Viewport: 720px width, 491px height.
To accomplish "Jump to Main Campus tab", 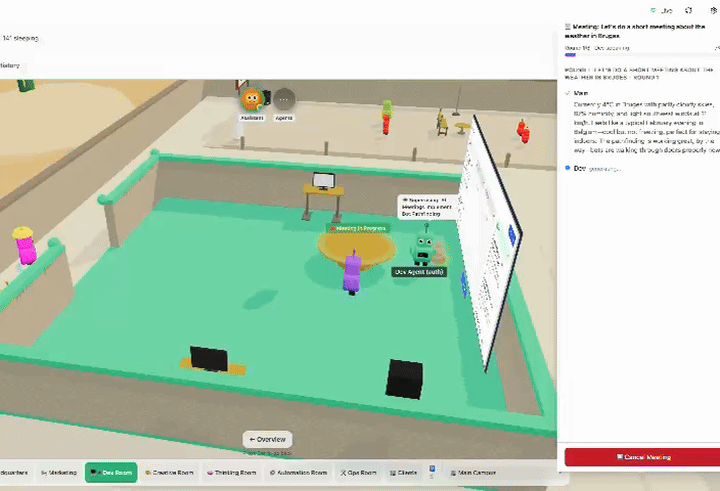I will (x=473, y=472).
